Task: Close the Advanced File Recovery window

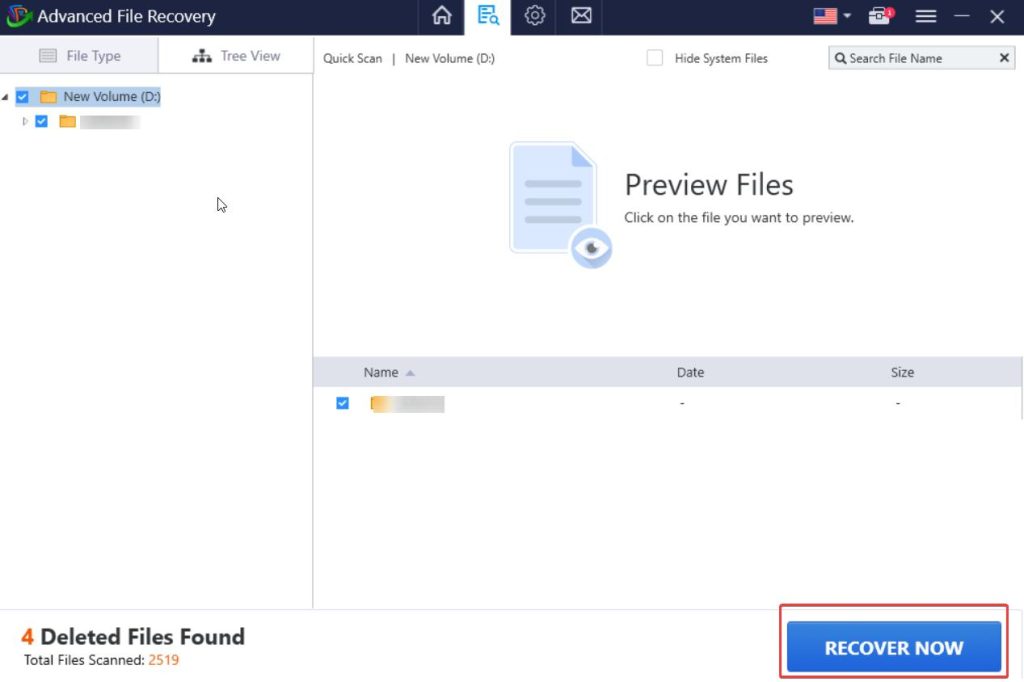Action: tap(997, 16)
